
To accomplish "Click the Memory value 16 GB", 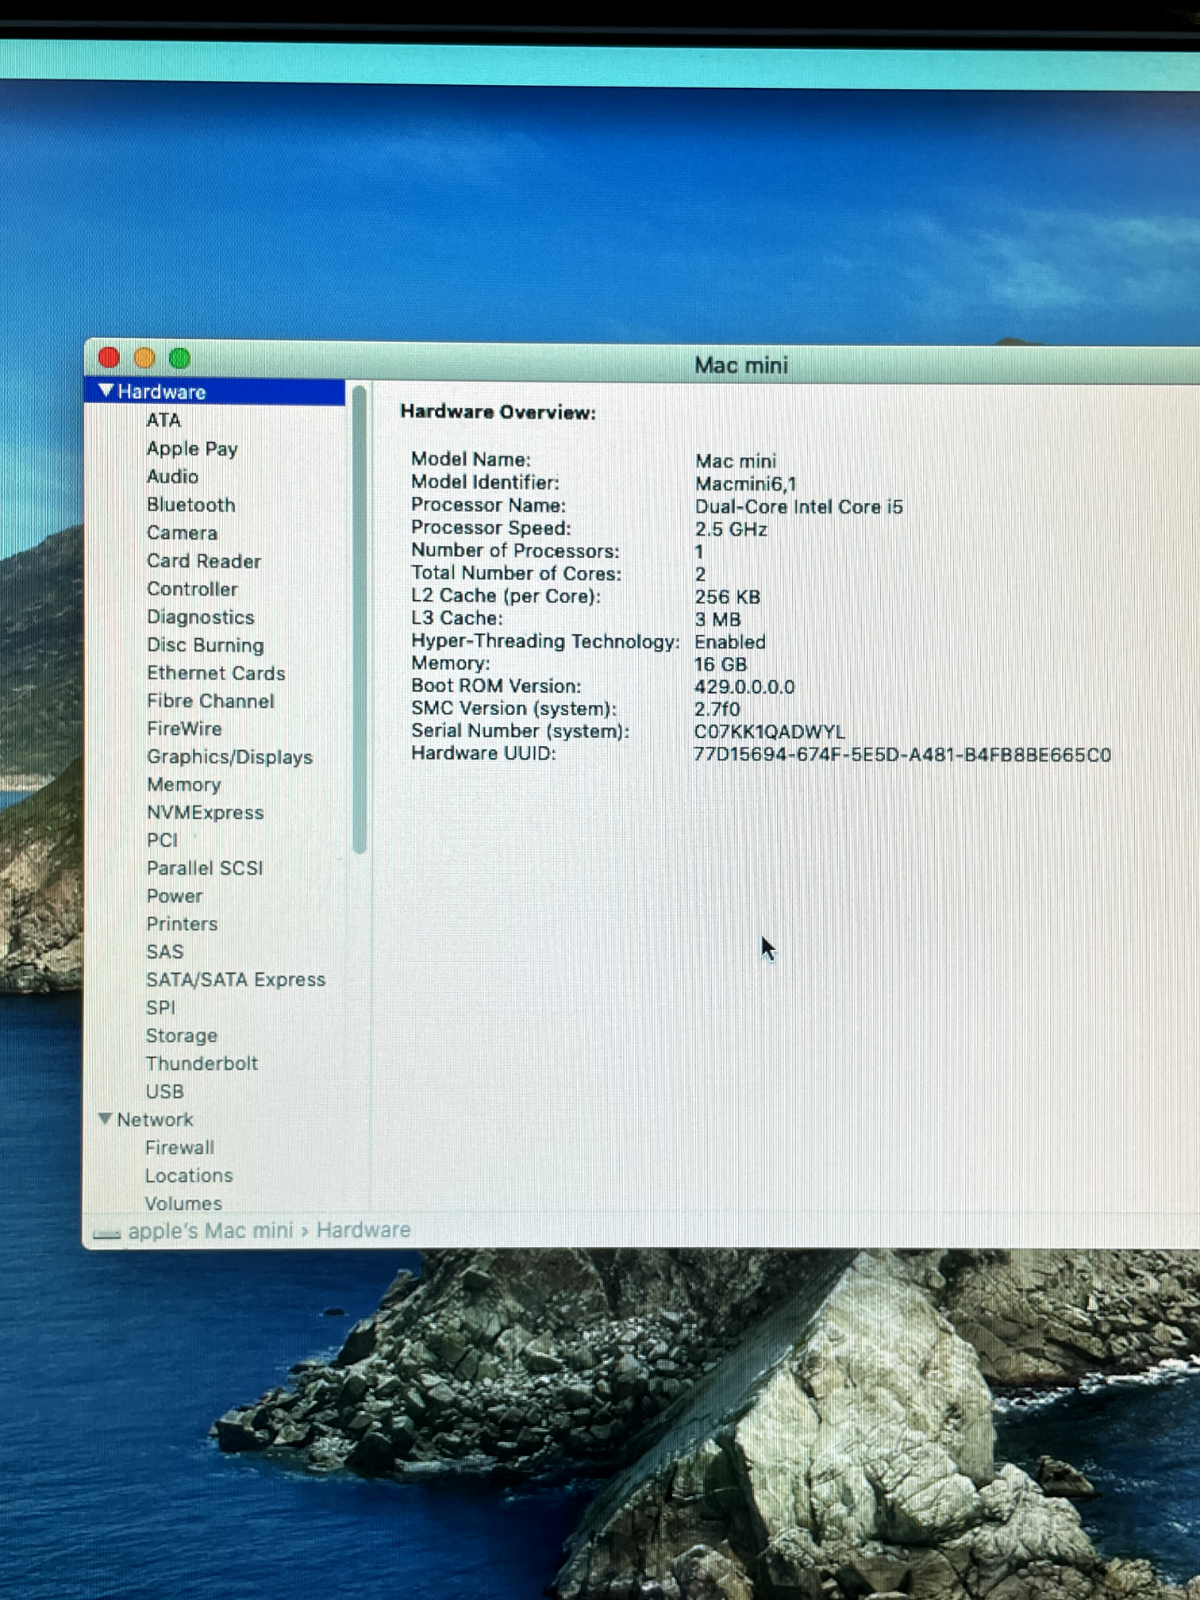I will (721, 664).
